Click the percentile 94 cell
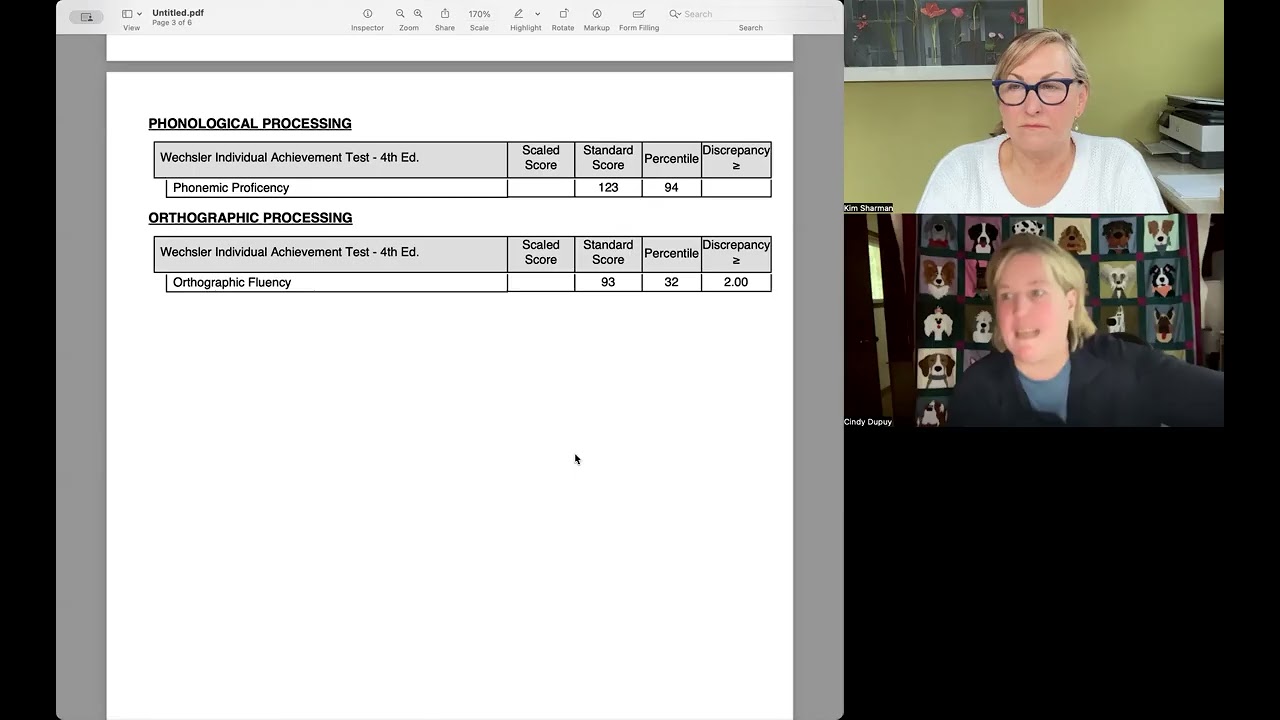This screenshot has width=1280, height=720. [x=671, y=188]
